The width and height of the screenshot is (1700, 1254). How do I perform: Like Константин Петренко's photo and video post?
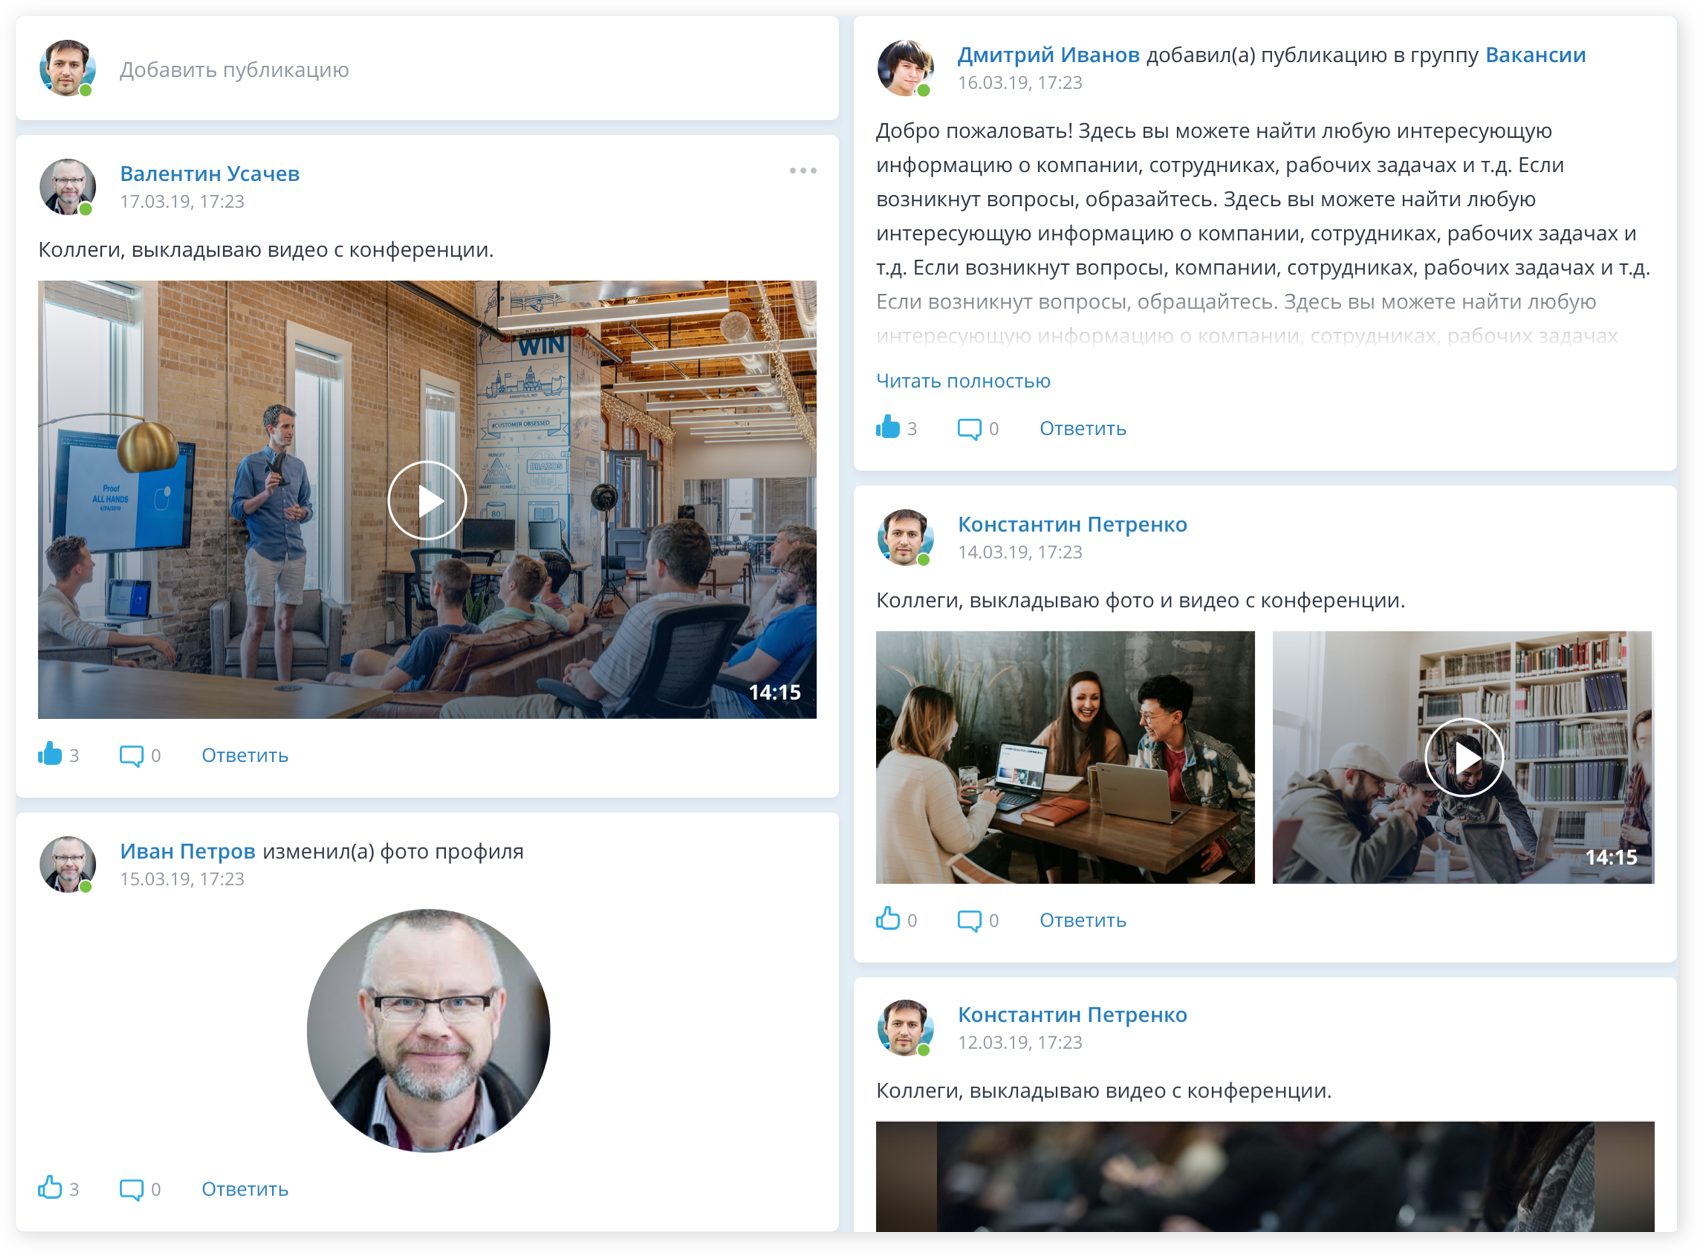coord(888,919)
